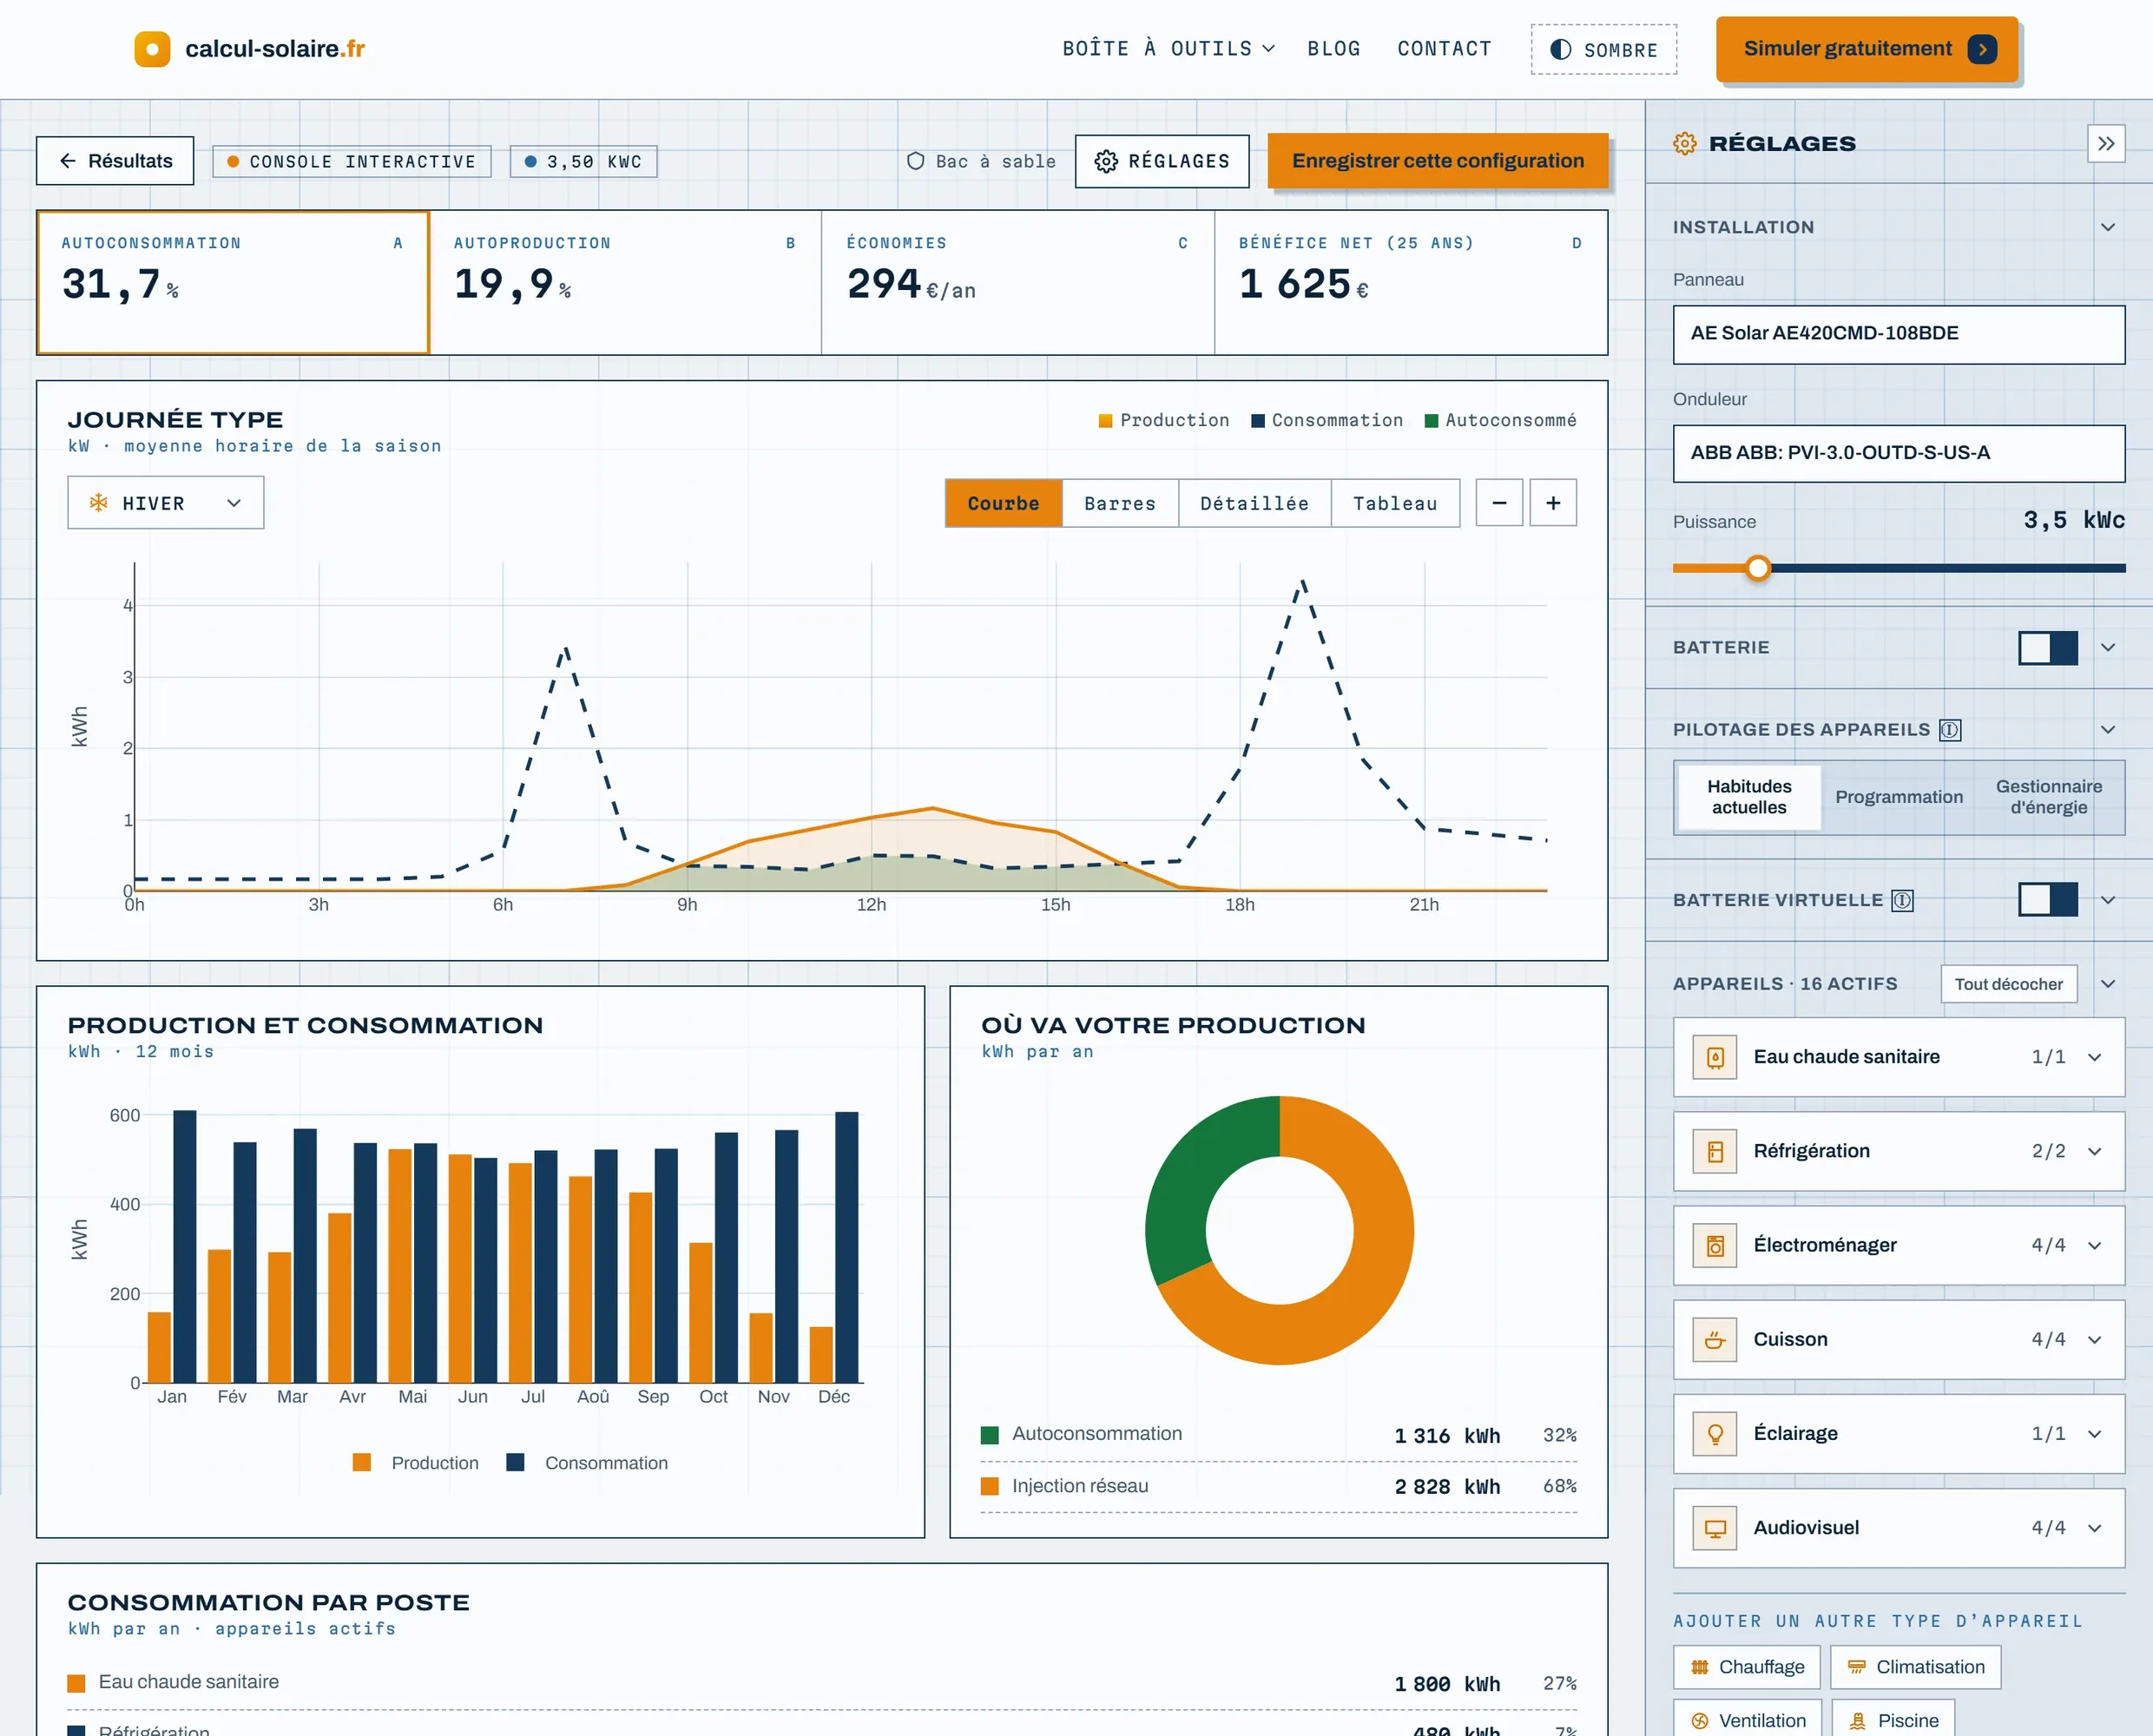This screenshot has width=2153, height=1736.
Task: Click the Eau chaude sanitaire water heater icon
Action: pyautogui.click(x=1715, y=1057)
